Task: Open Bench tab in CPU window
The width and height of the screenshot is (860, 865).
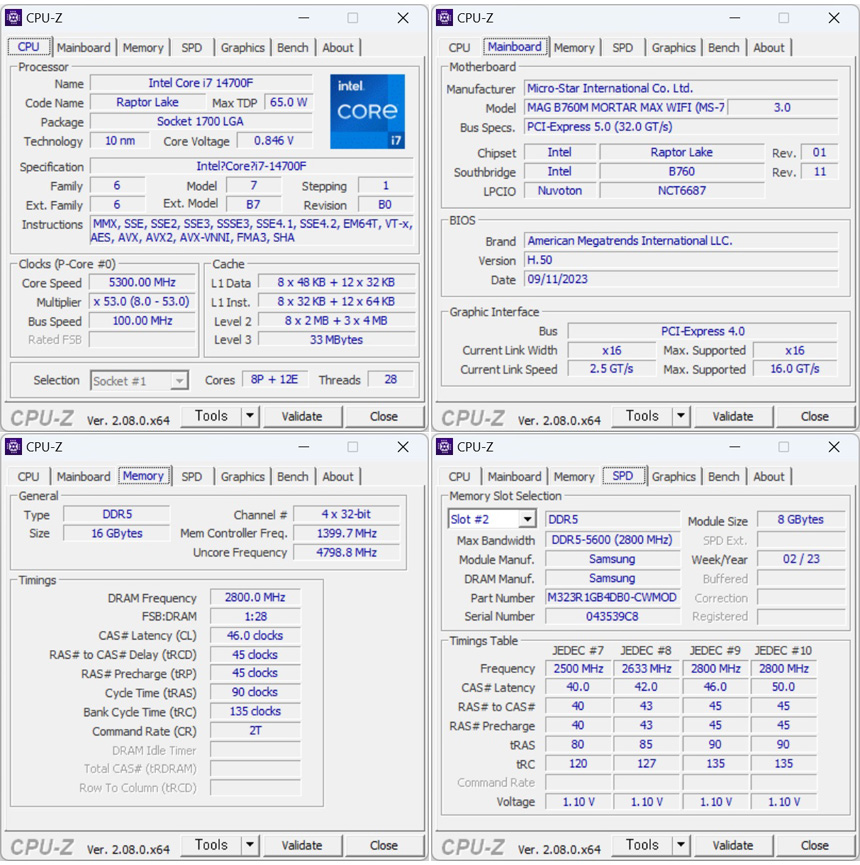Action: 292,47
